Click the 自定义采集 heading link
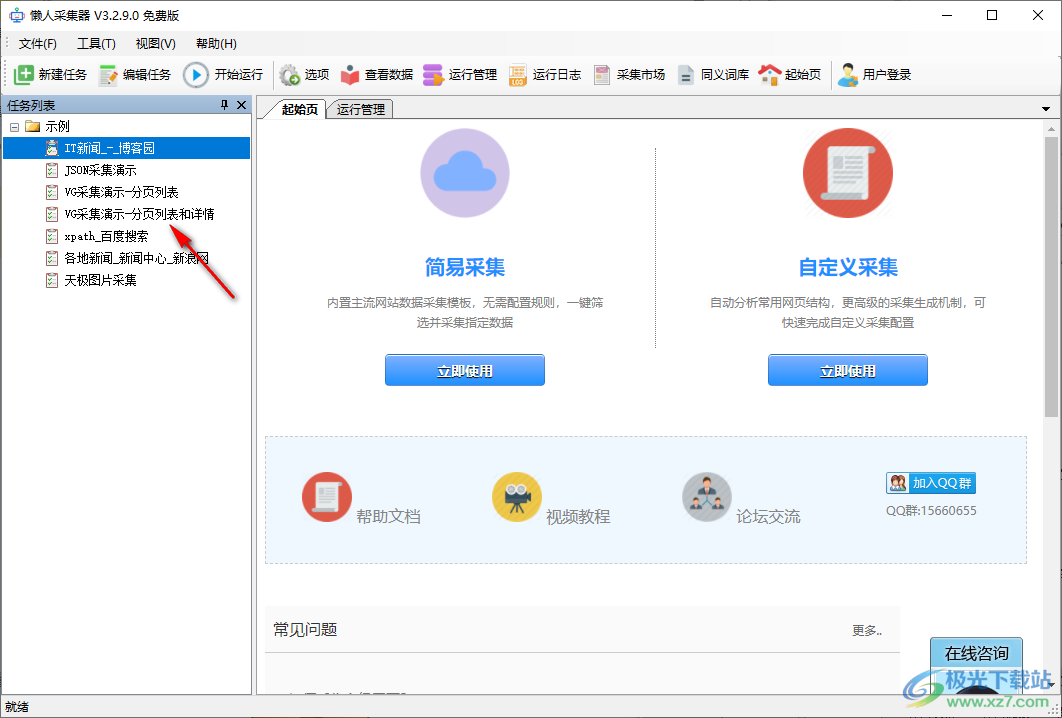This screenshot has width=1062, height=718. click(848, 268)
